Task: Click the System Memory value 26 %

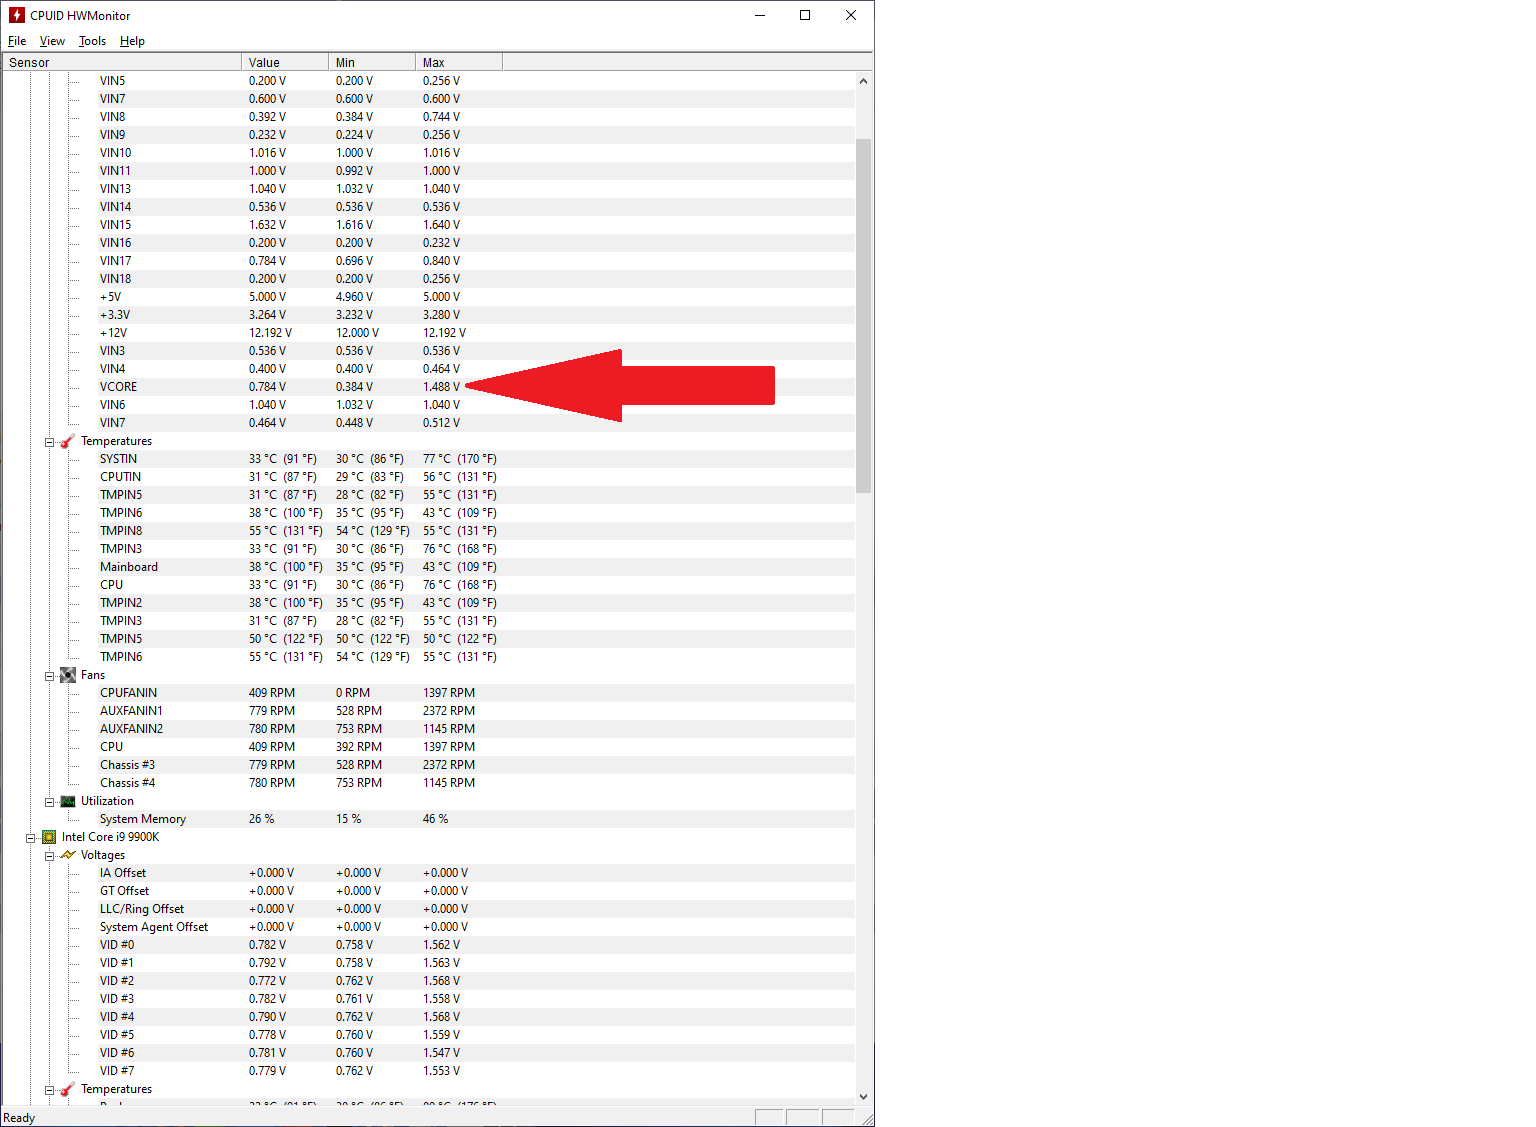Action: [261, 819]
